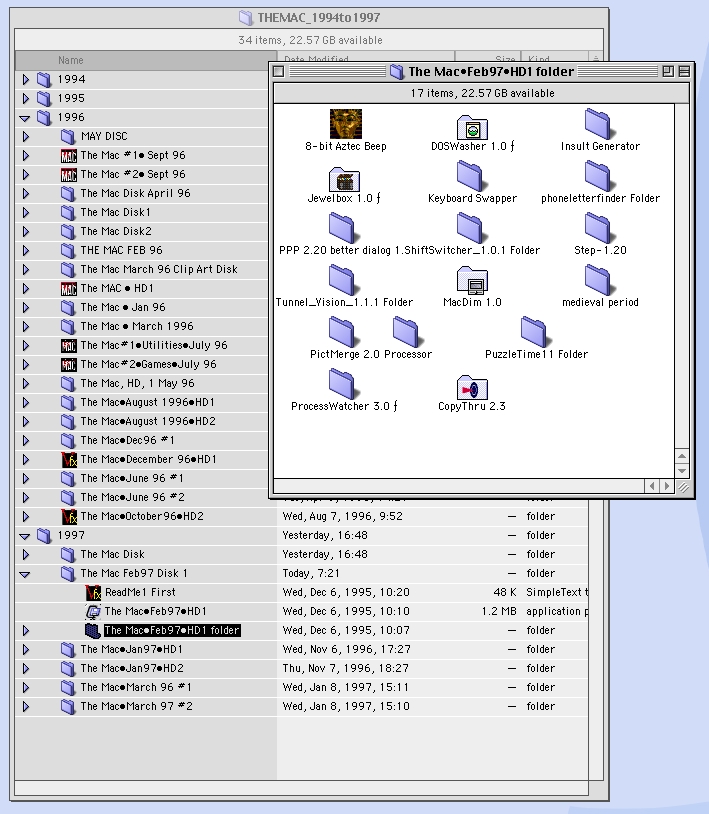Viewport: 709px width, 814px height.
Task: Expand The Mac•Jan97•HD1 folder
Action: 25,649
